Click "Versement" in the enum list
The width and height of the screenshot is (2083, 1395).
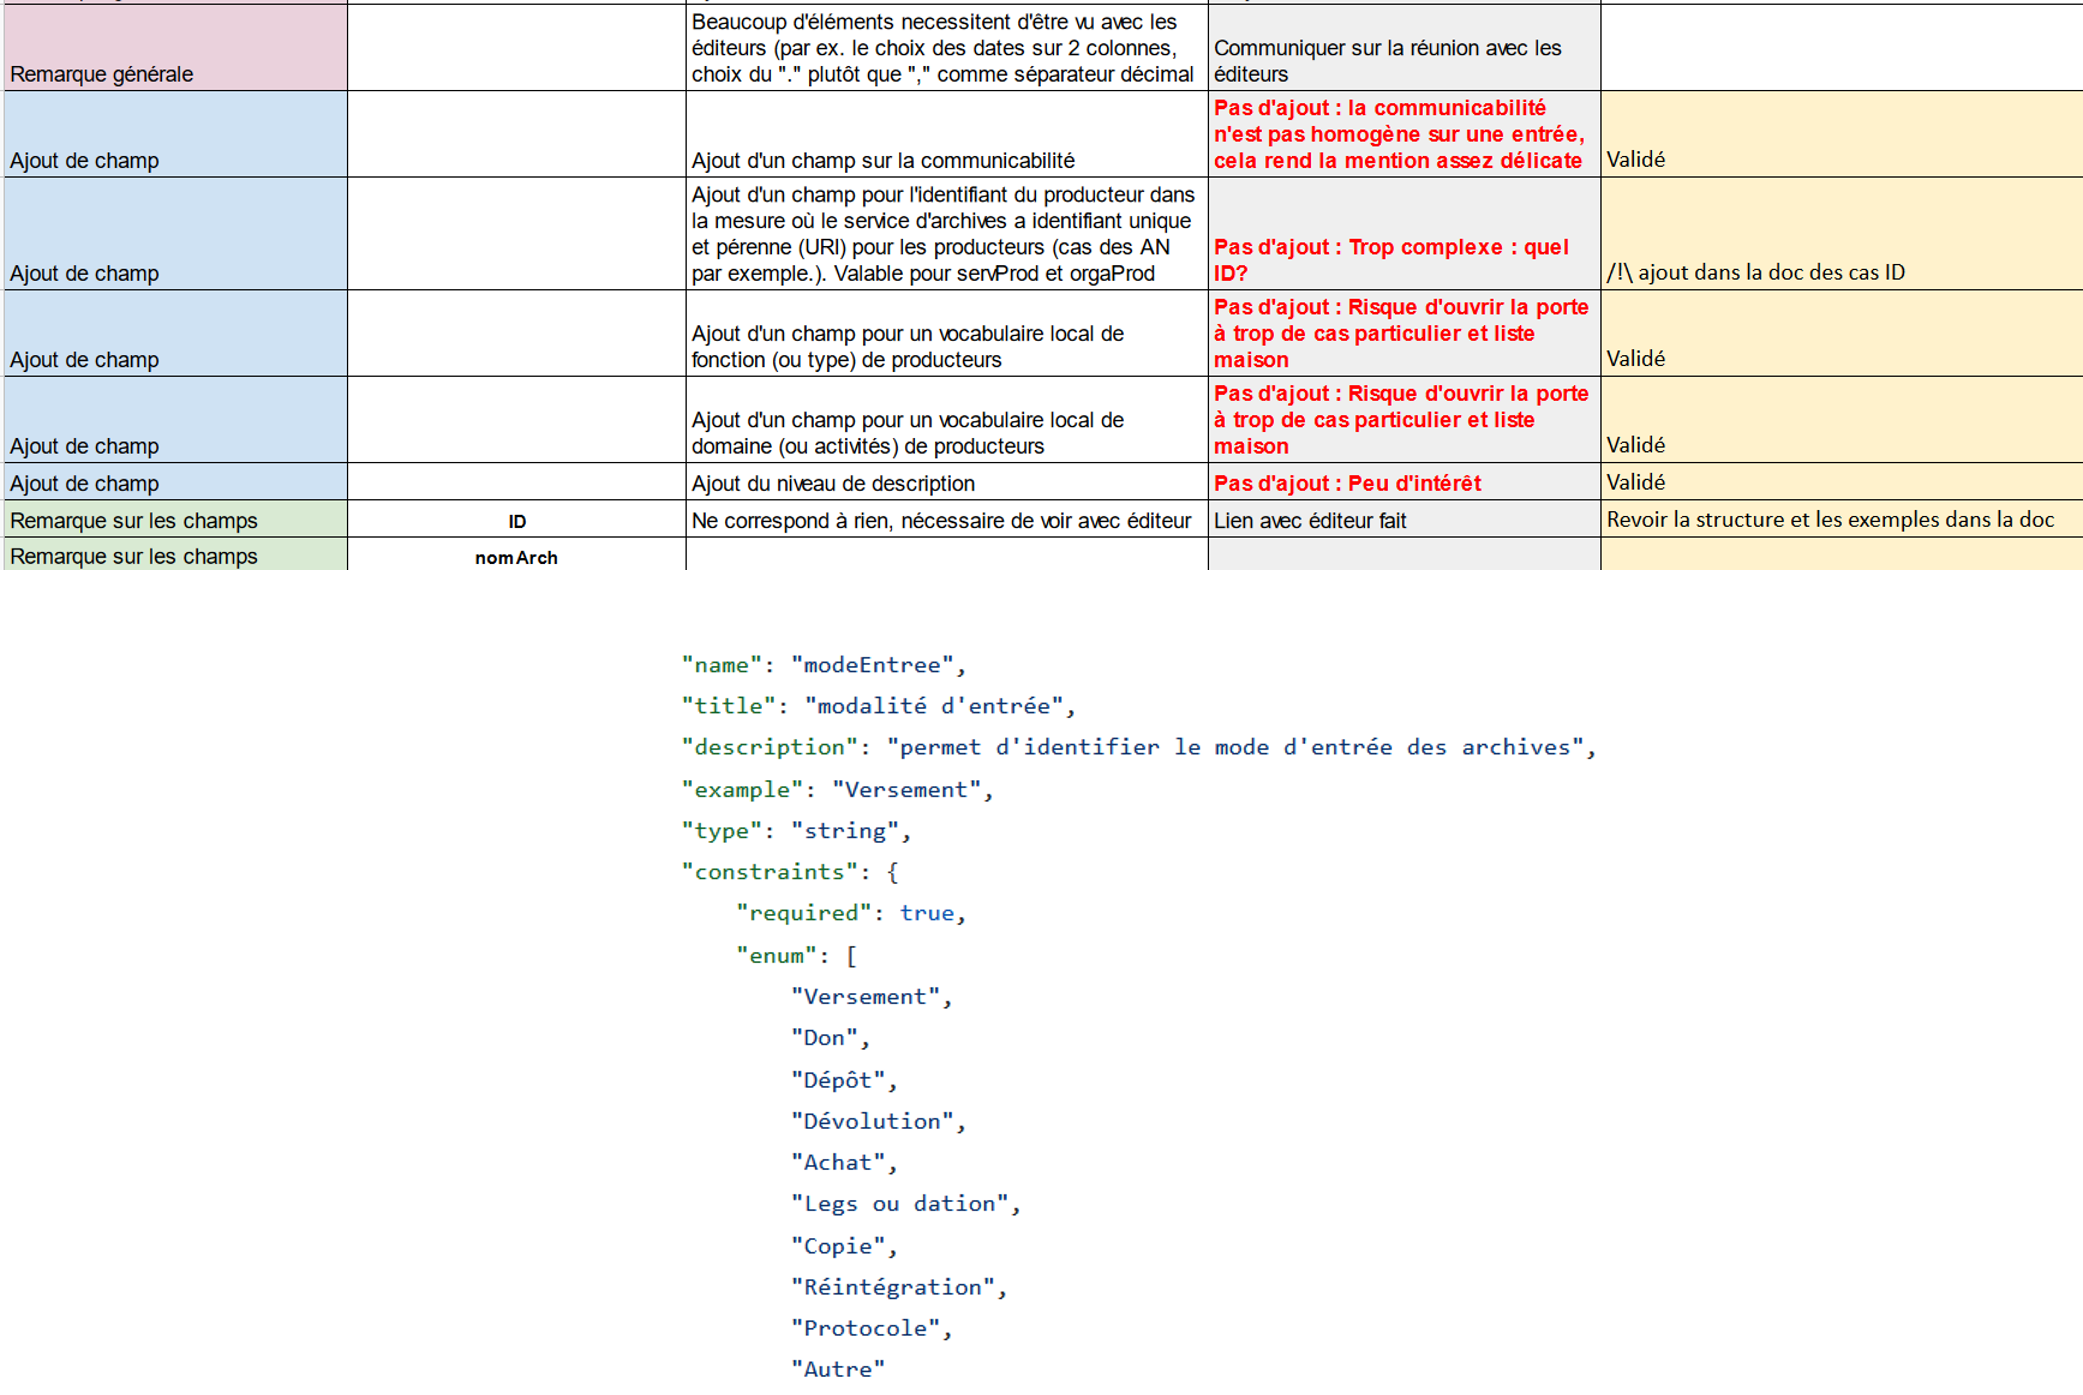tap(871, 996)
